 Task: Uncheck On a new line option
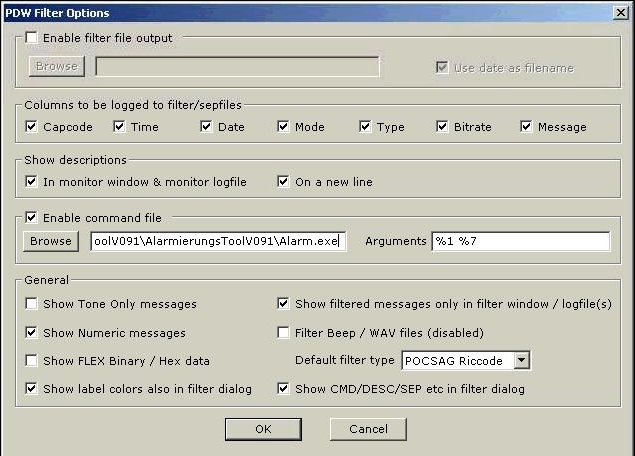283,182
